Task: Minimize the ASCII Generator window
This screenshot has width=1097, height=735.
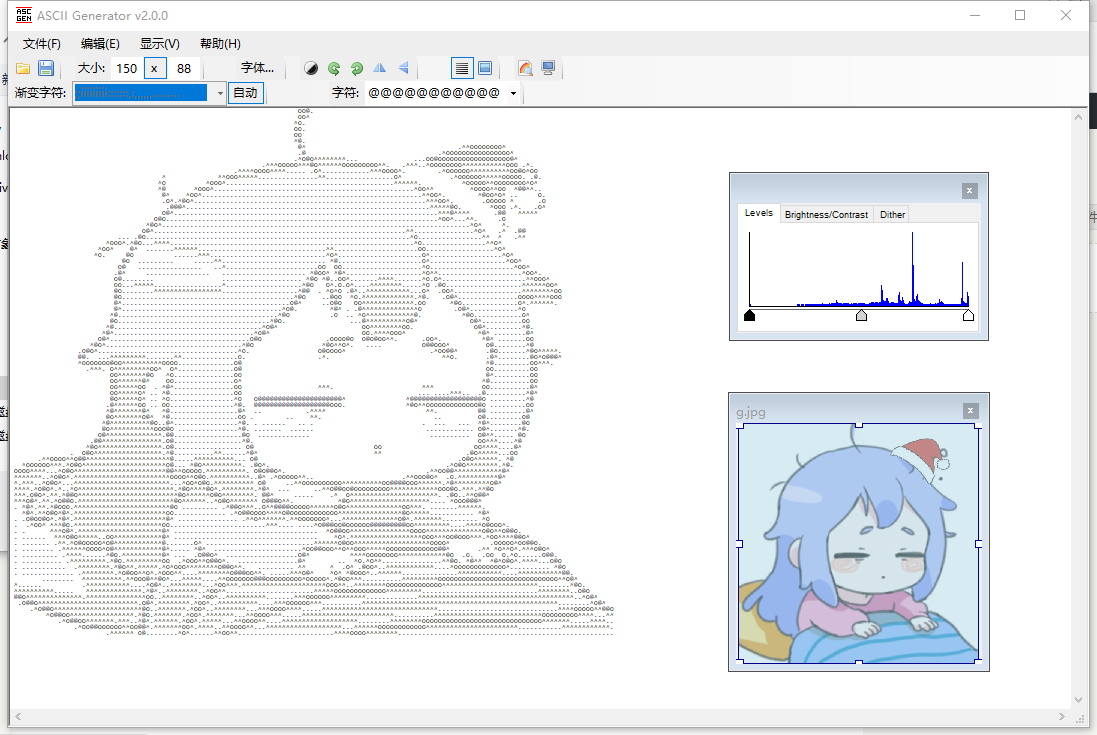Action: click(975, 15)
